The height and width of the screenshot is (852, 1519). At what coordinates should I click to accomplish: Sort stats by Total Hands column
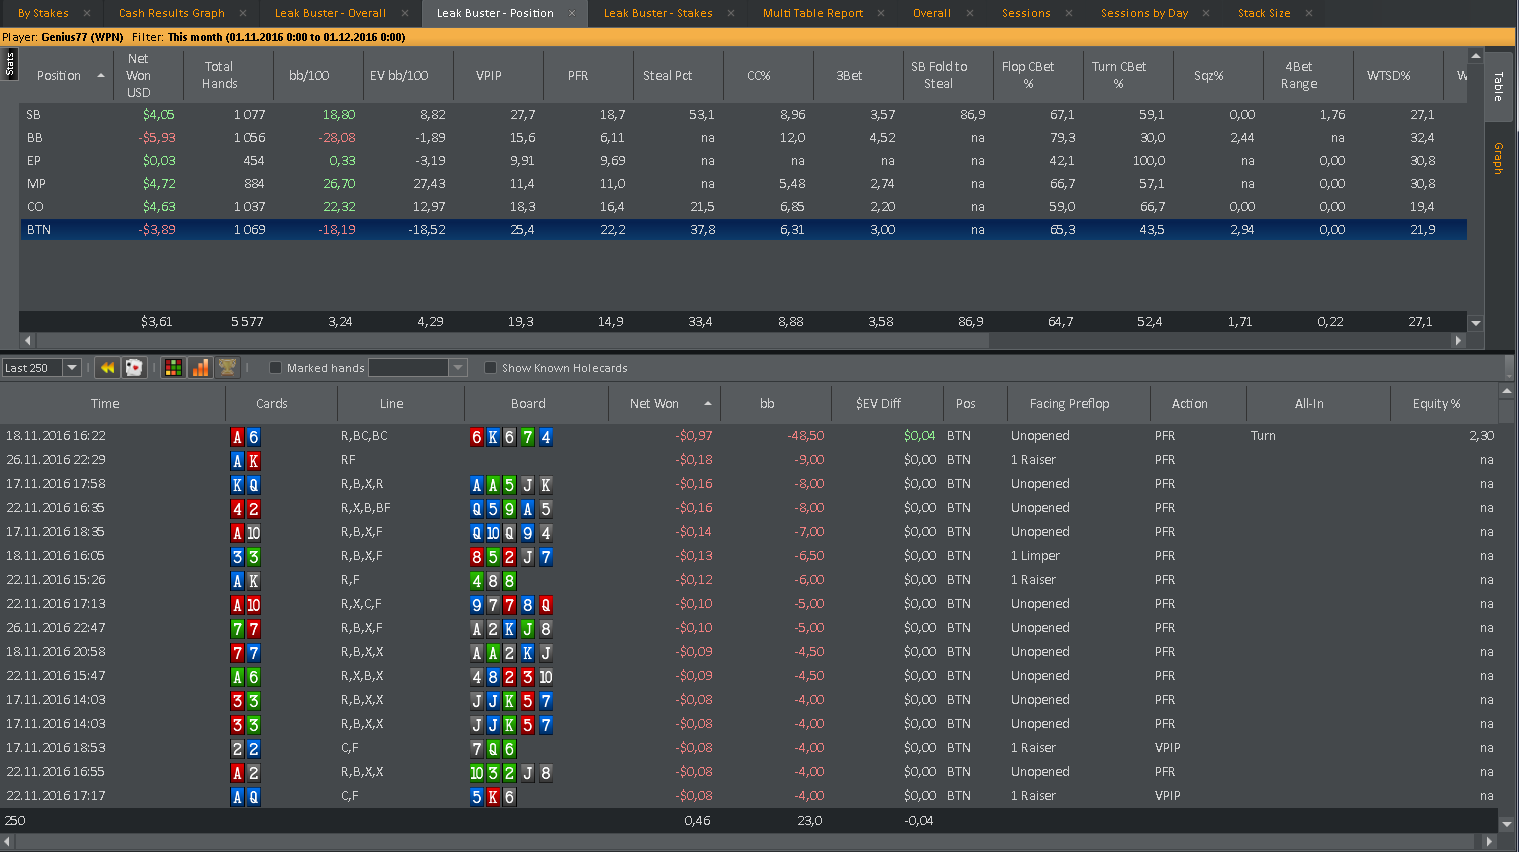[x=219, y=75]
